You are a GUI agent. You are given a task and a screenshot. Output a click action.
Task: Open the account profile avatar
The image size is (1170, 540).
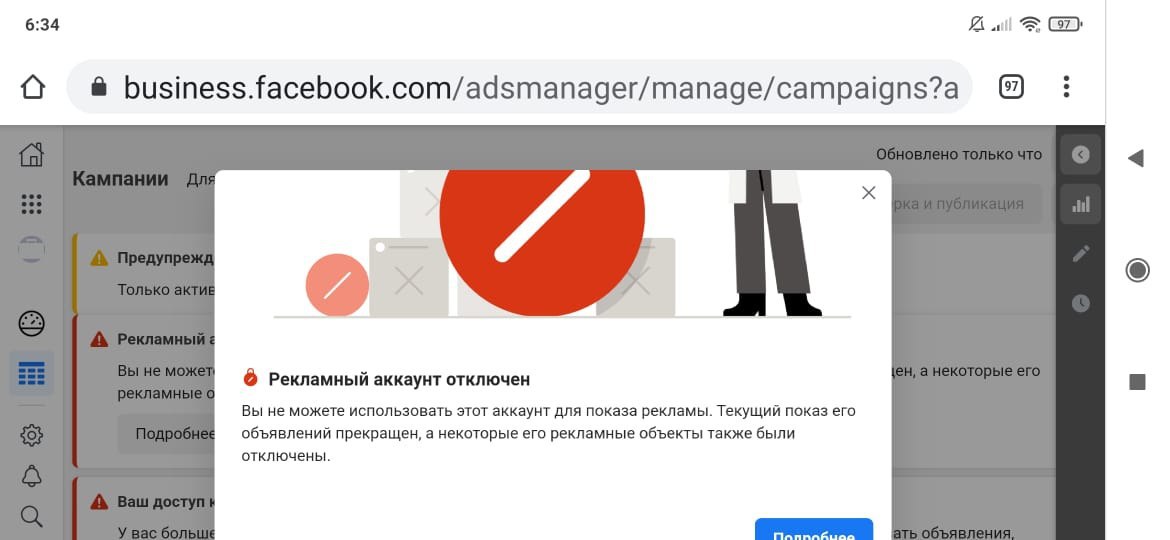pos(31,250)
